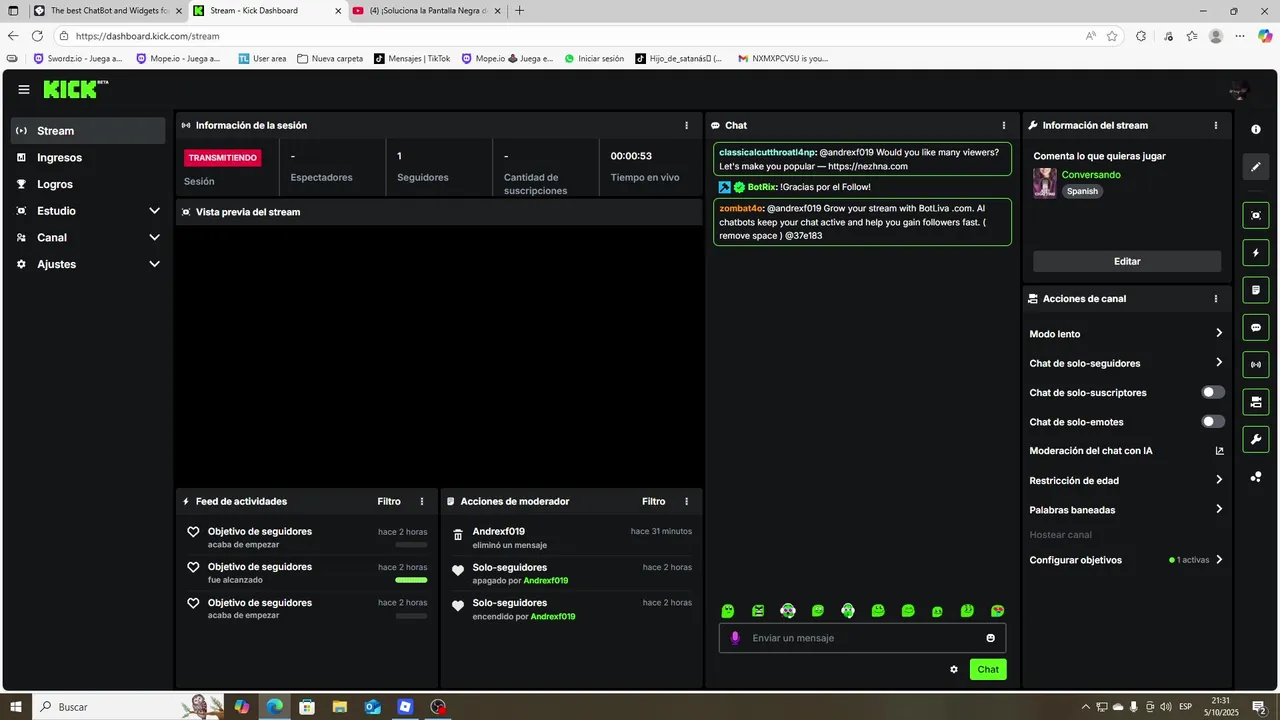Click the three-dots icon at bottom of right sidebar

(x=1256, y=477)
